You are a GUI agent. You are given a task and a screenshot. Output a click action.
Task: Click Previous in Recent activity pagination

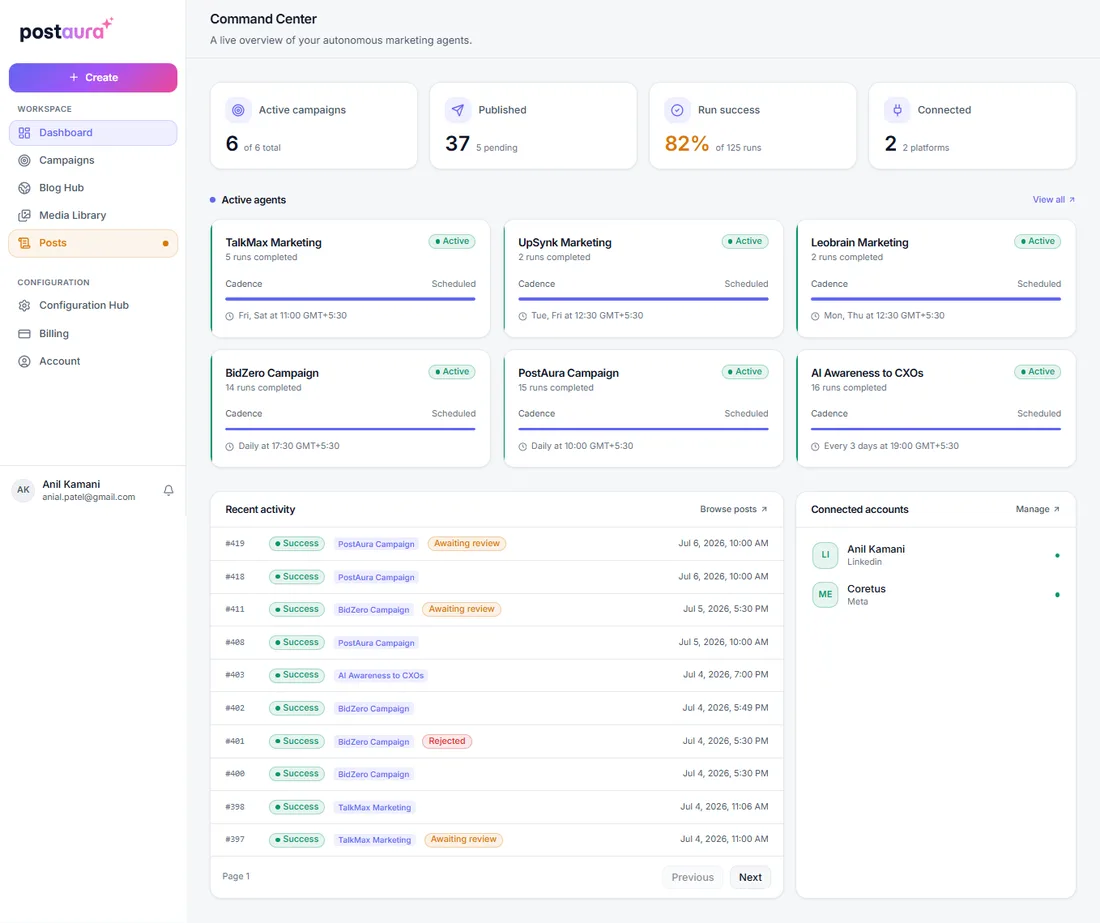692,877
